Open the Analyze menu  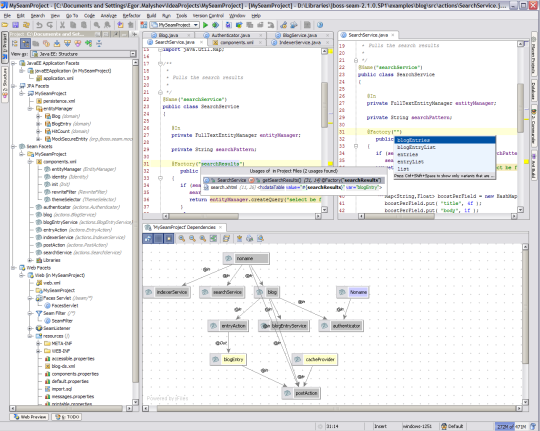click(x=108, y=16)
